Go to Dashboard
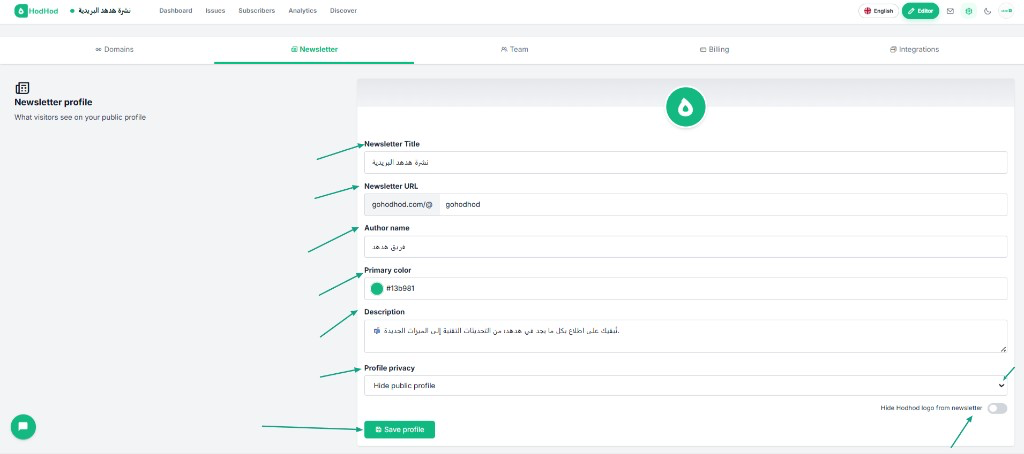Viewport: 1024px width, 454px height. pos(176,11)
